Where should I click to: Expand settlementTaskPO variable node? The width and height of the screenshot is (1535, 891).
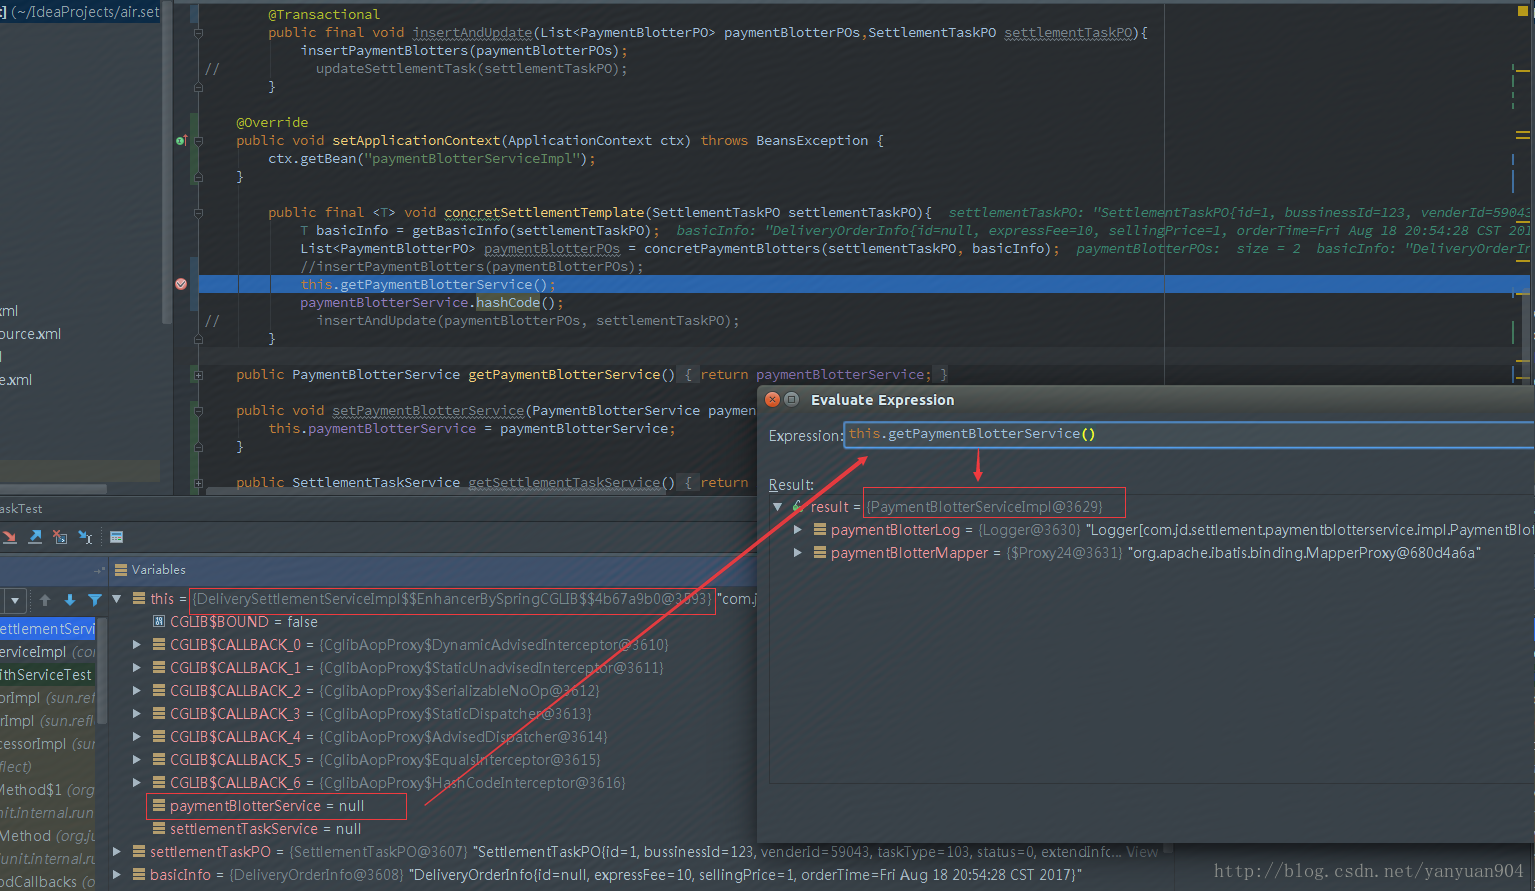(x=117, y=852)
